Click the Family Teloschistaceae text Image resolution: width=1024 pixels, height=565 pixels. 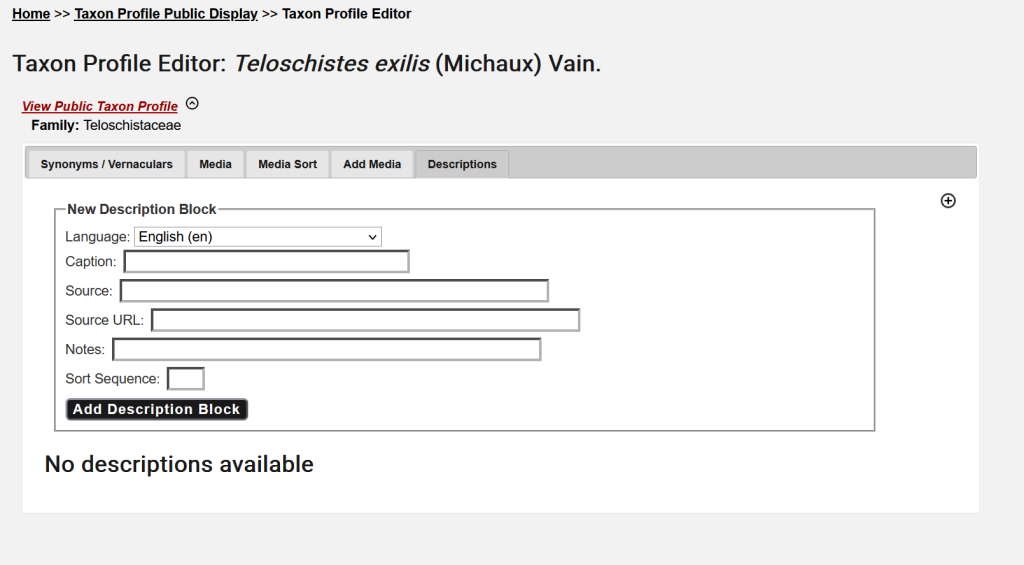pos(106,125)
